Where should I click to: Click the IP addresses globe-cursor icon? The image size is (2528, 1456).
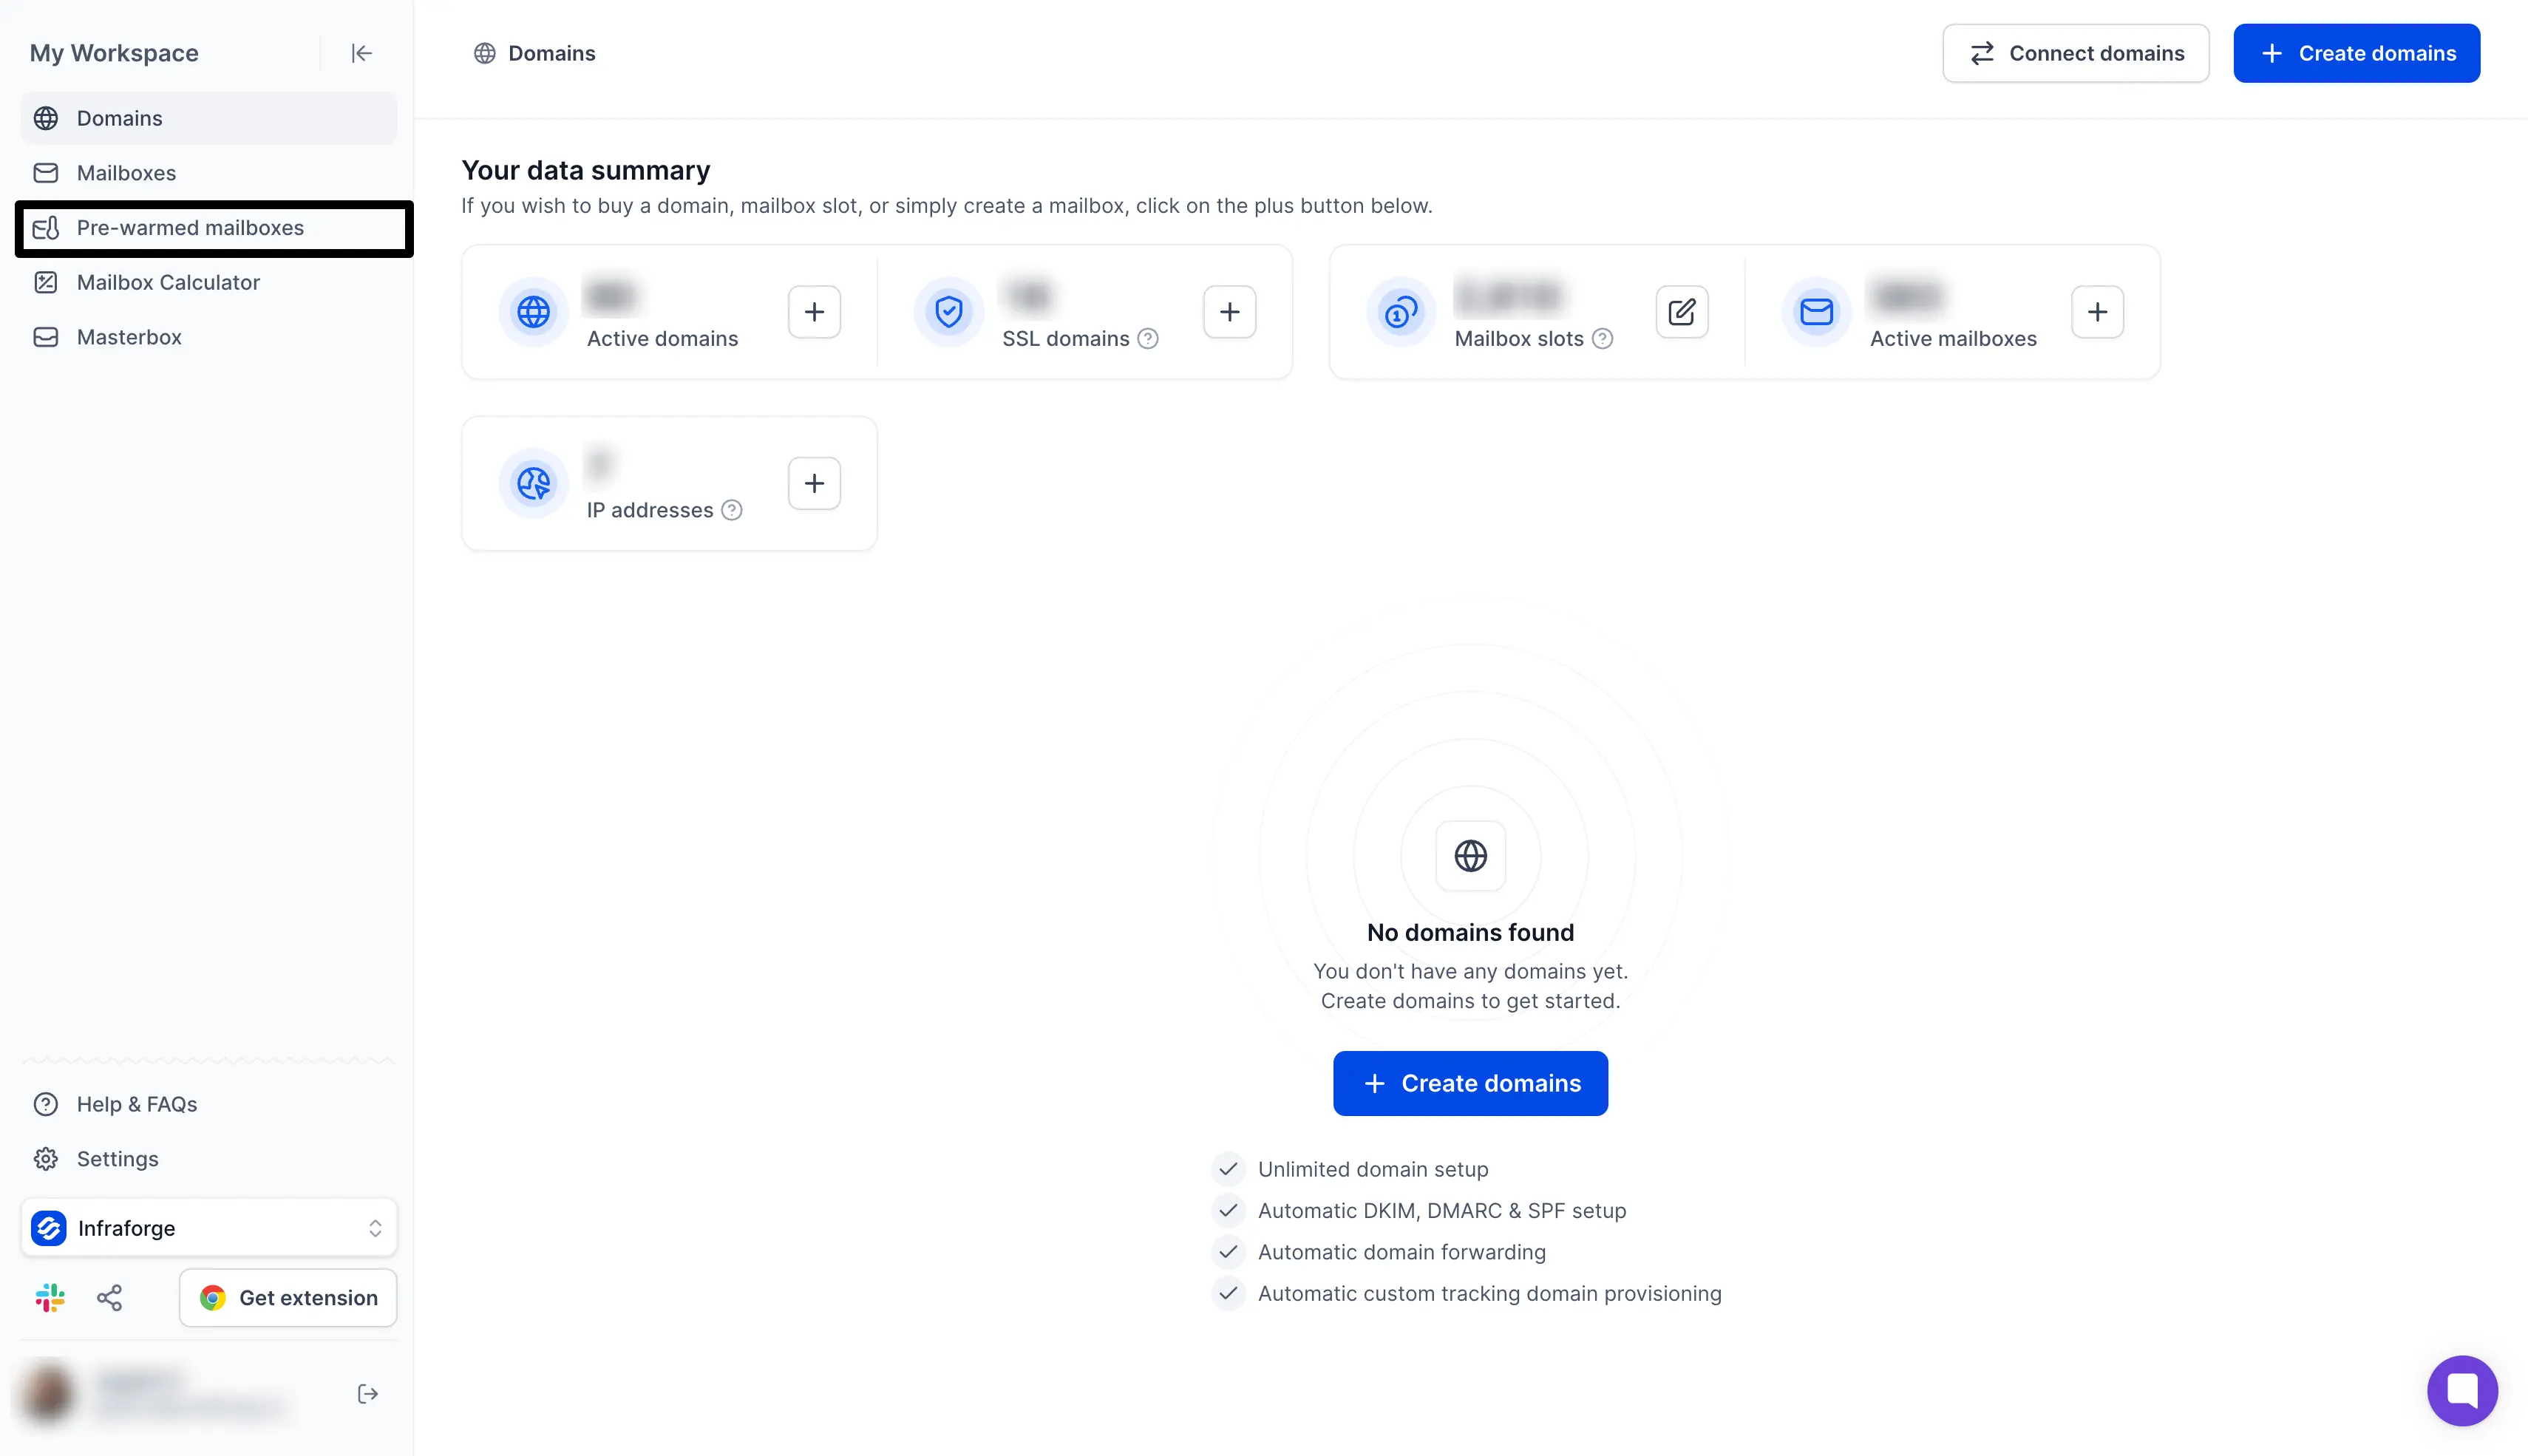click(x=533, y=484)
